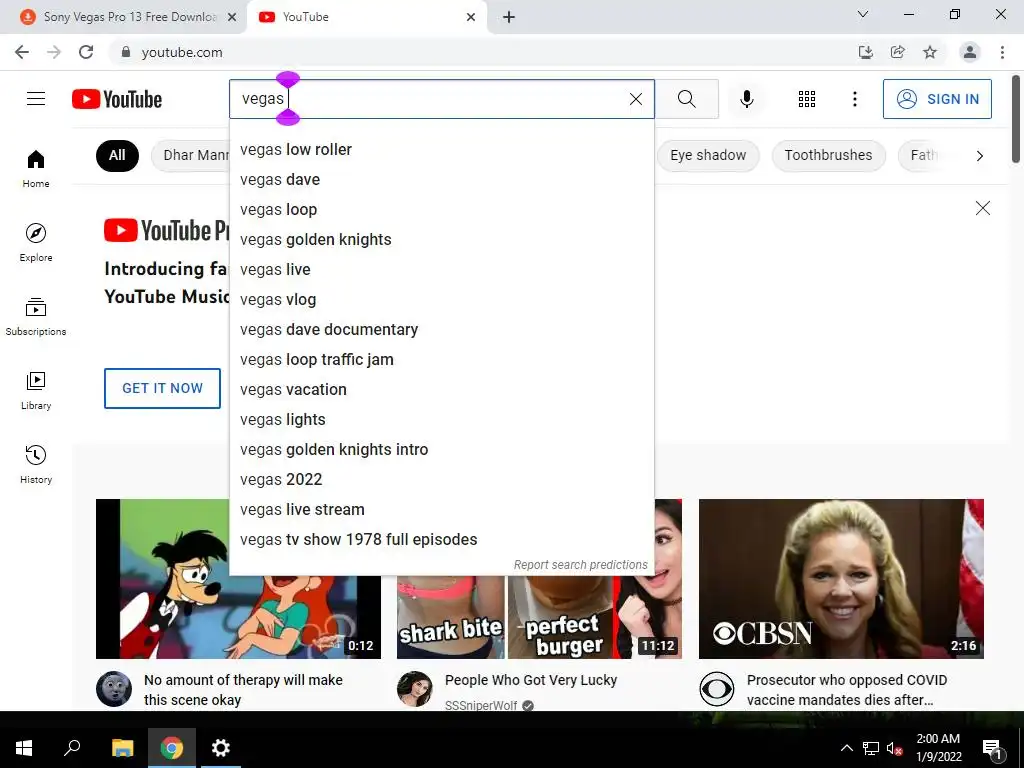1024x768 pixels.
Task: Select the Toothbrushes filter chip
Action: [828, 155]
